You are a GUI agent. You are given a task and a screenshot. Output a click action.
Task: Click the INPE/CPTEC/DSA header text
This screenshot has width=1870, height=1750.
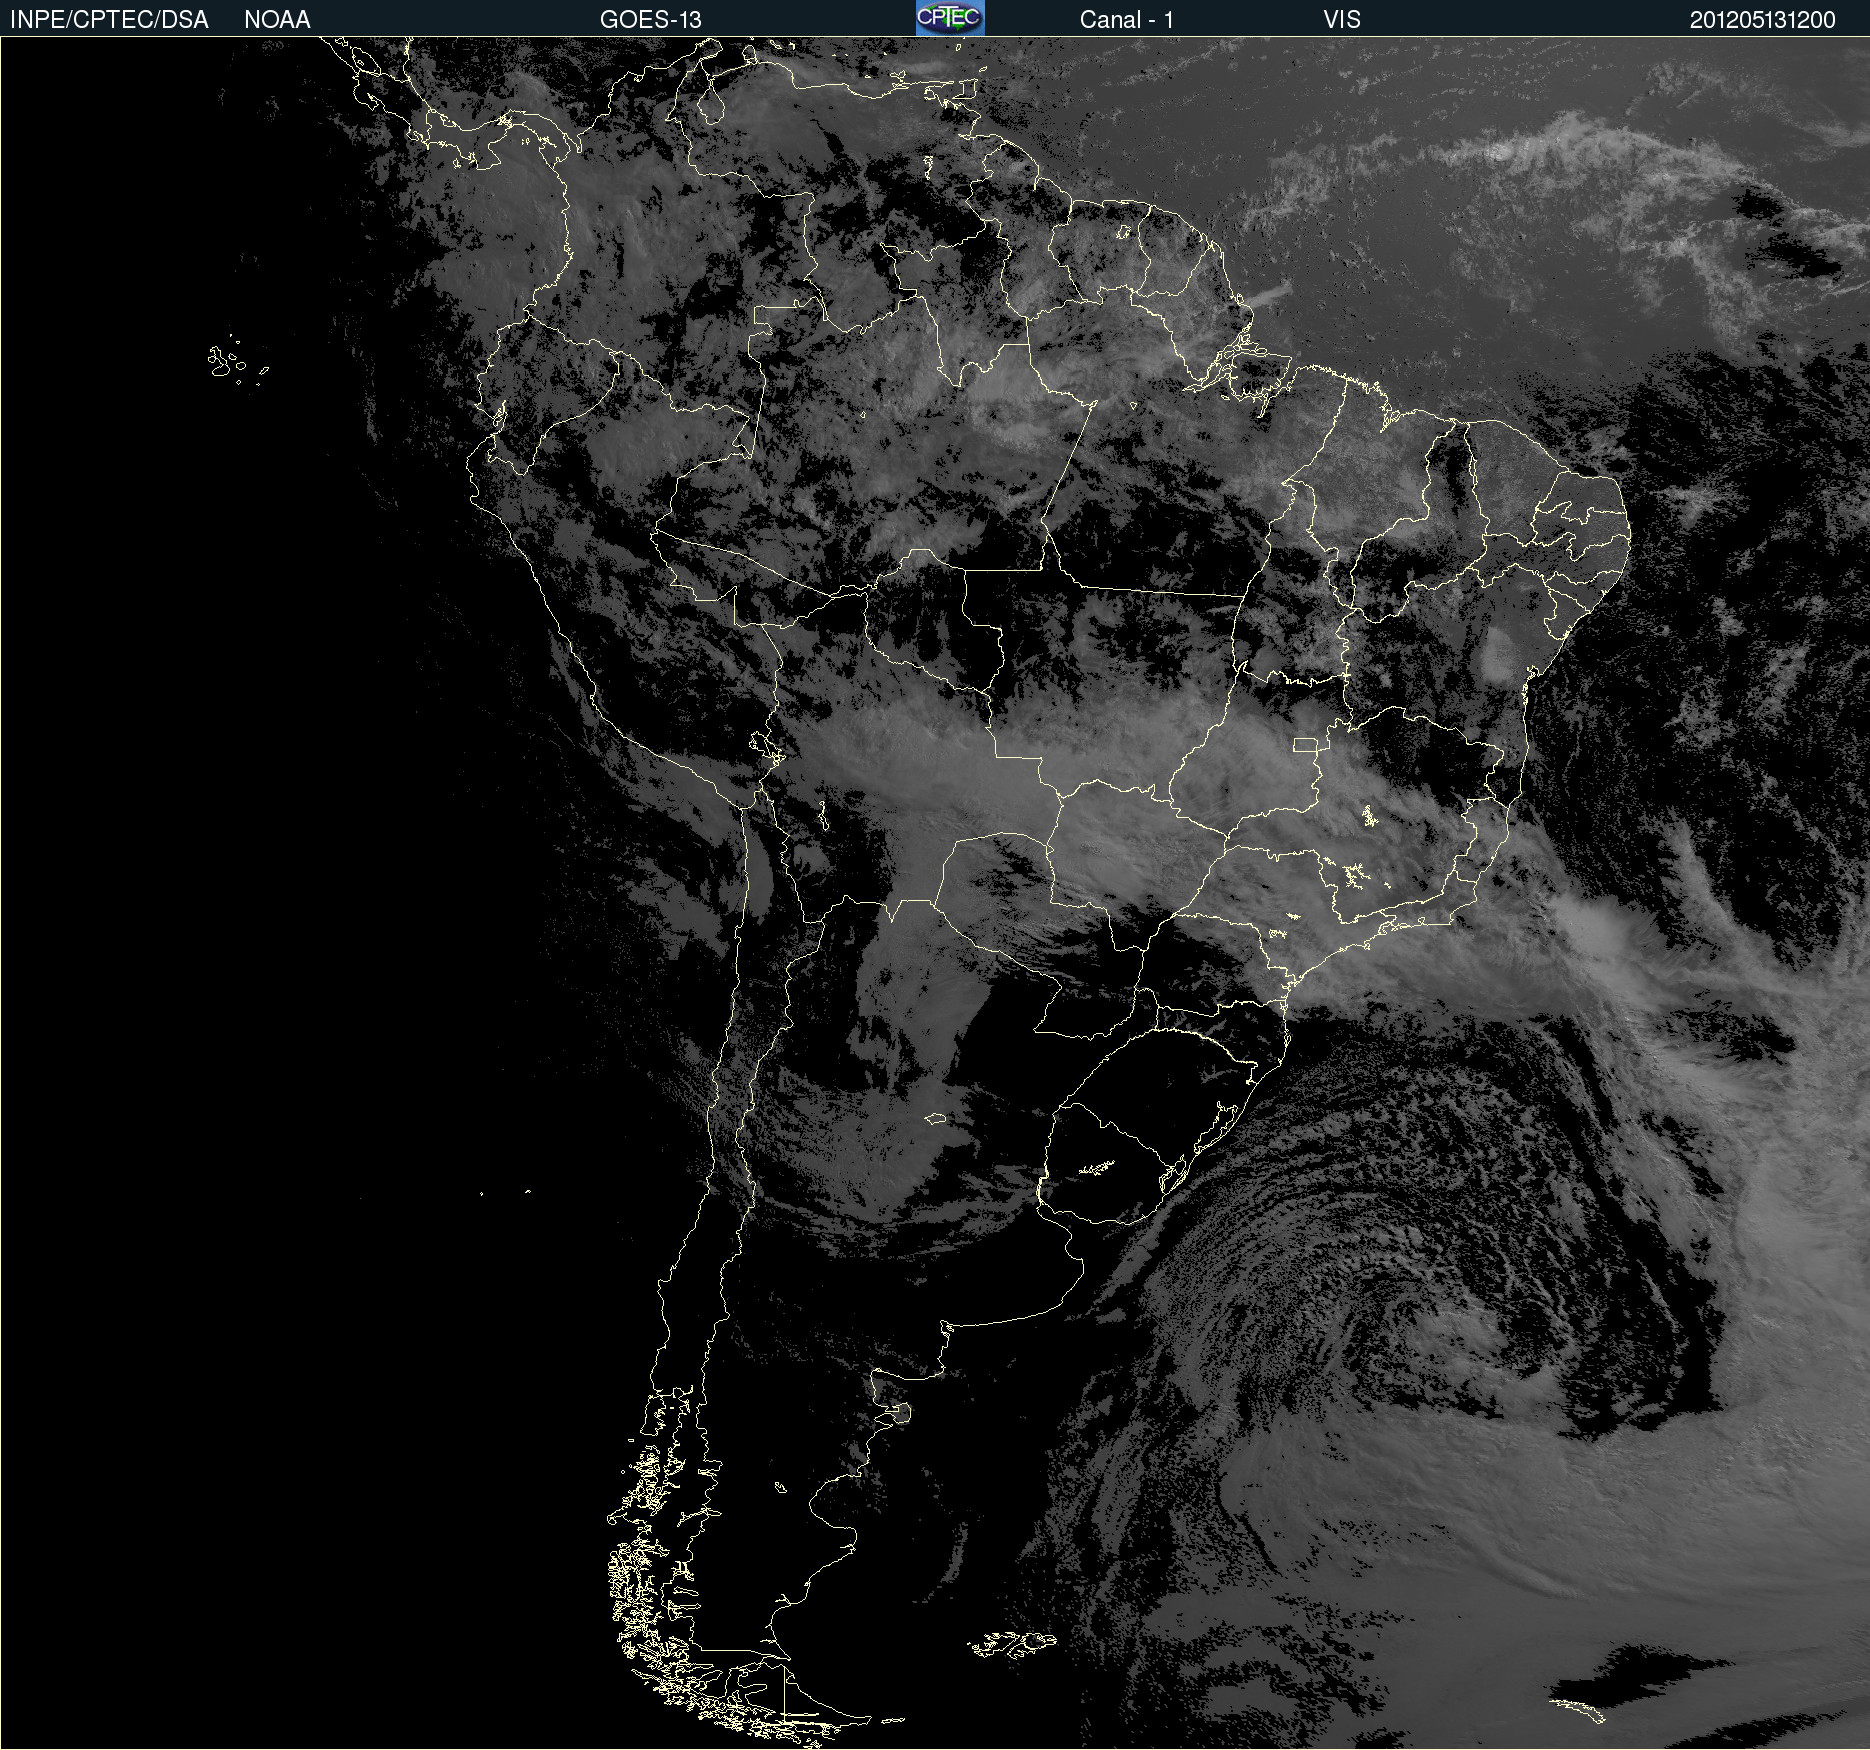click(109, 20)
